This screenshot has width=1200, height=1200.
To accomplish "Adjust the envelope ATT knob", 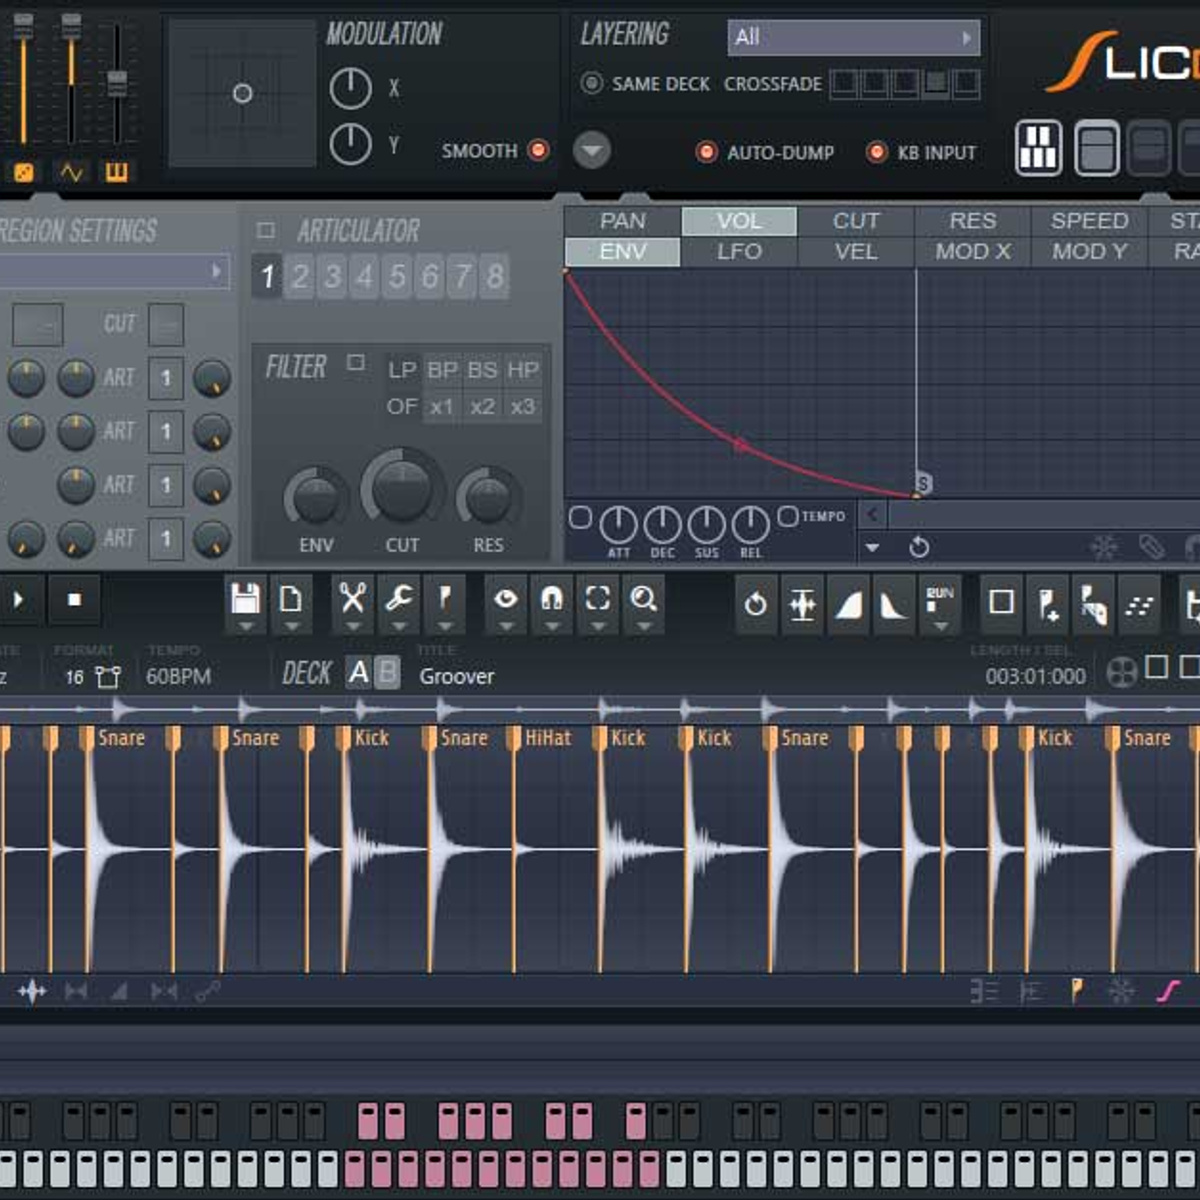I will point(618,523).
